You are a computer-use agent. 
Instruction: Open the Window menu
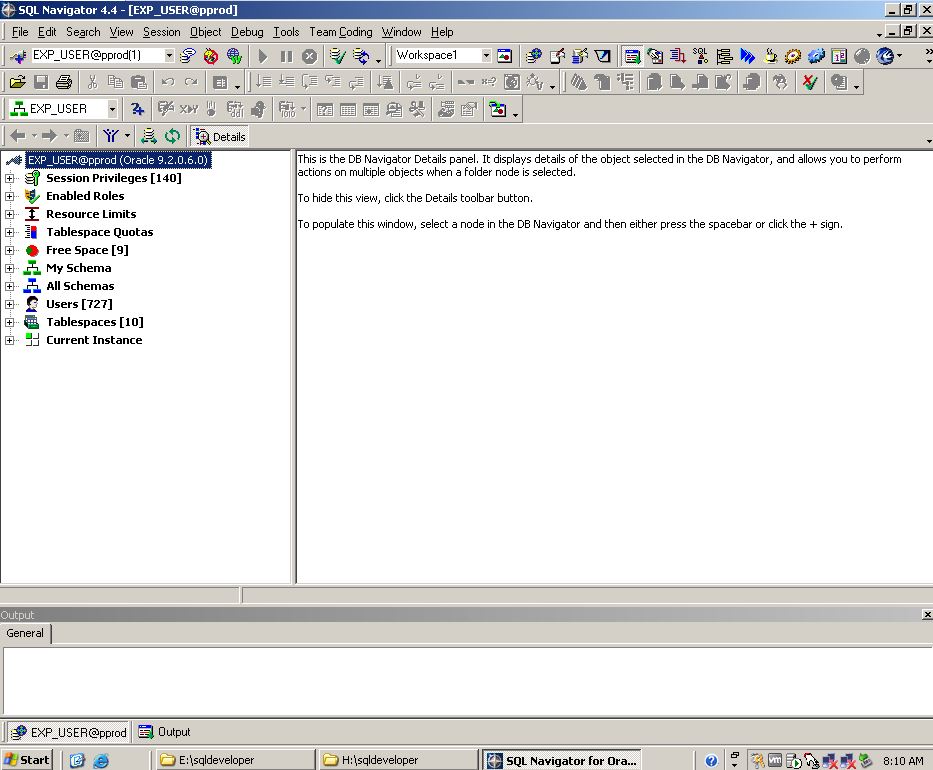point(402,32)
